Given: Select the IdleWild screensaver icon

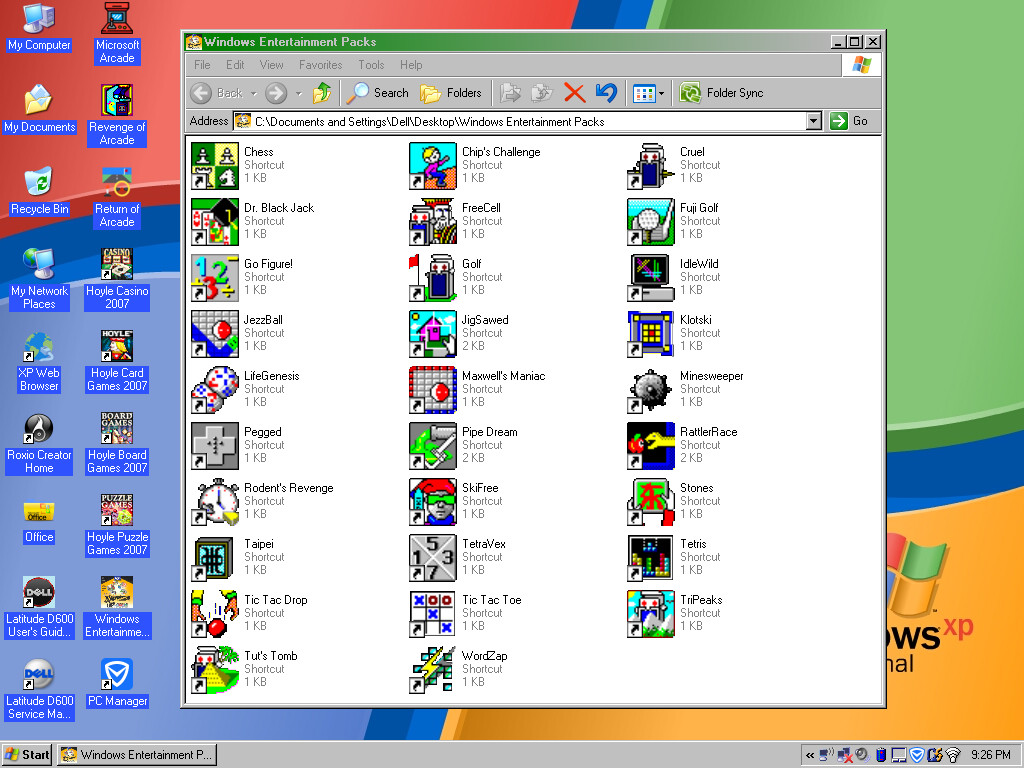Looking at the screenshot, I should (651, 278).
